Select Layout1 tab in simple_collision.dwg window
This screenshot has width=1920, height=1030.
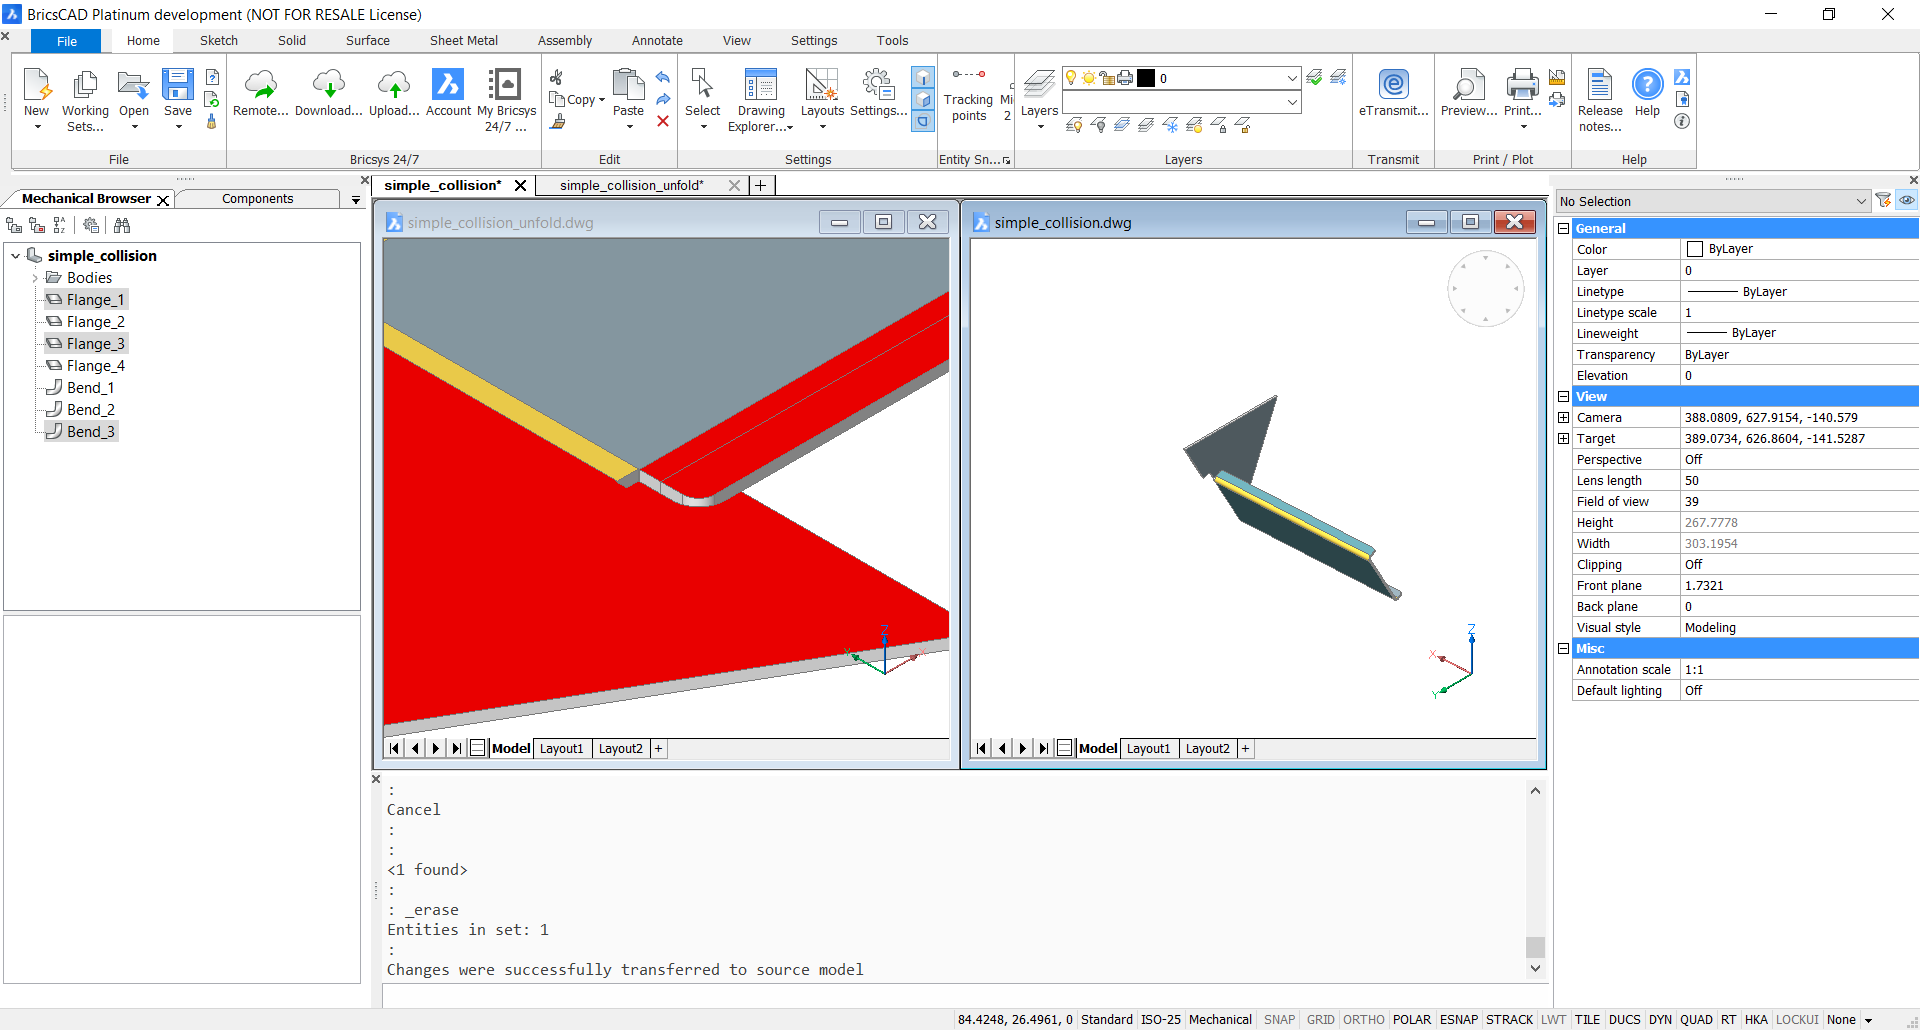pos(1148,748)
